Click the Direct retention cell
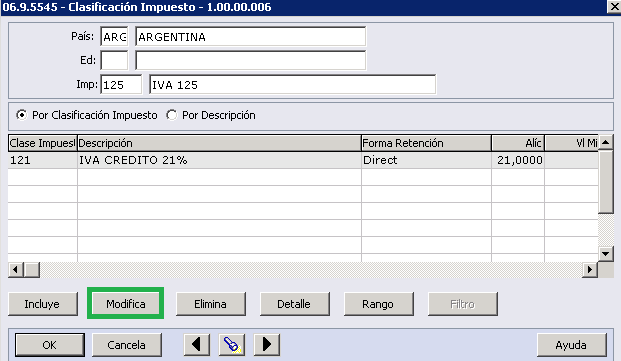Image resolution: width=621 pixels, height=361 pixels. click(426, 160)
